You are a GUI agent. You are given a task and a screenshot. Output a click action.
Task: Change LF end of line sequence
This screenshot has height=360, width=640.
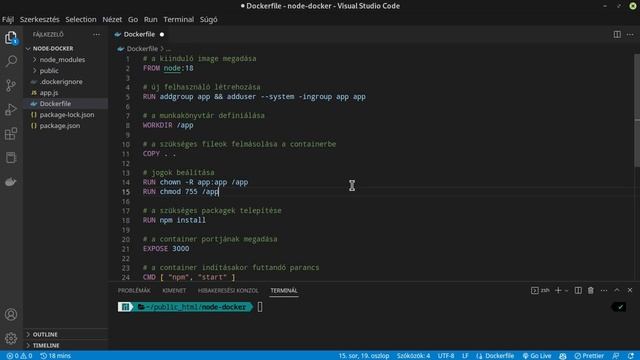coord(465,356)
